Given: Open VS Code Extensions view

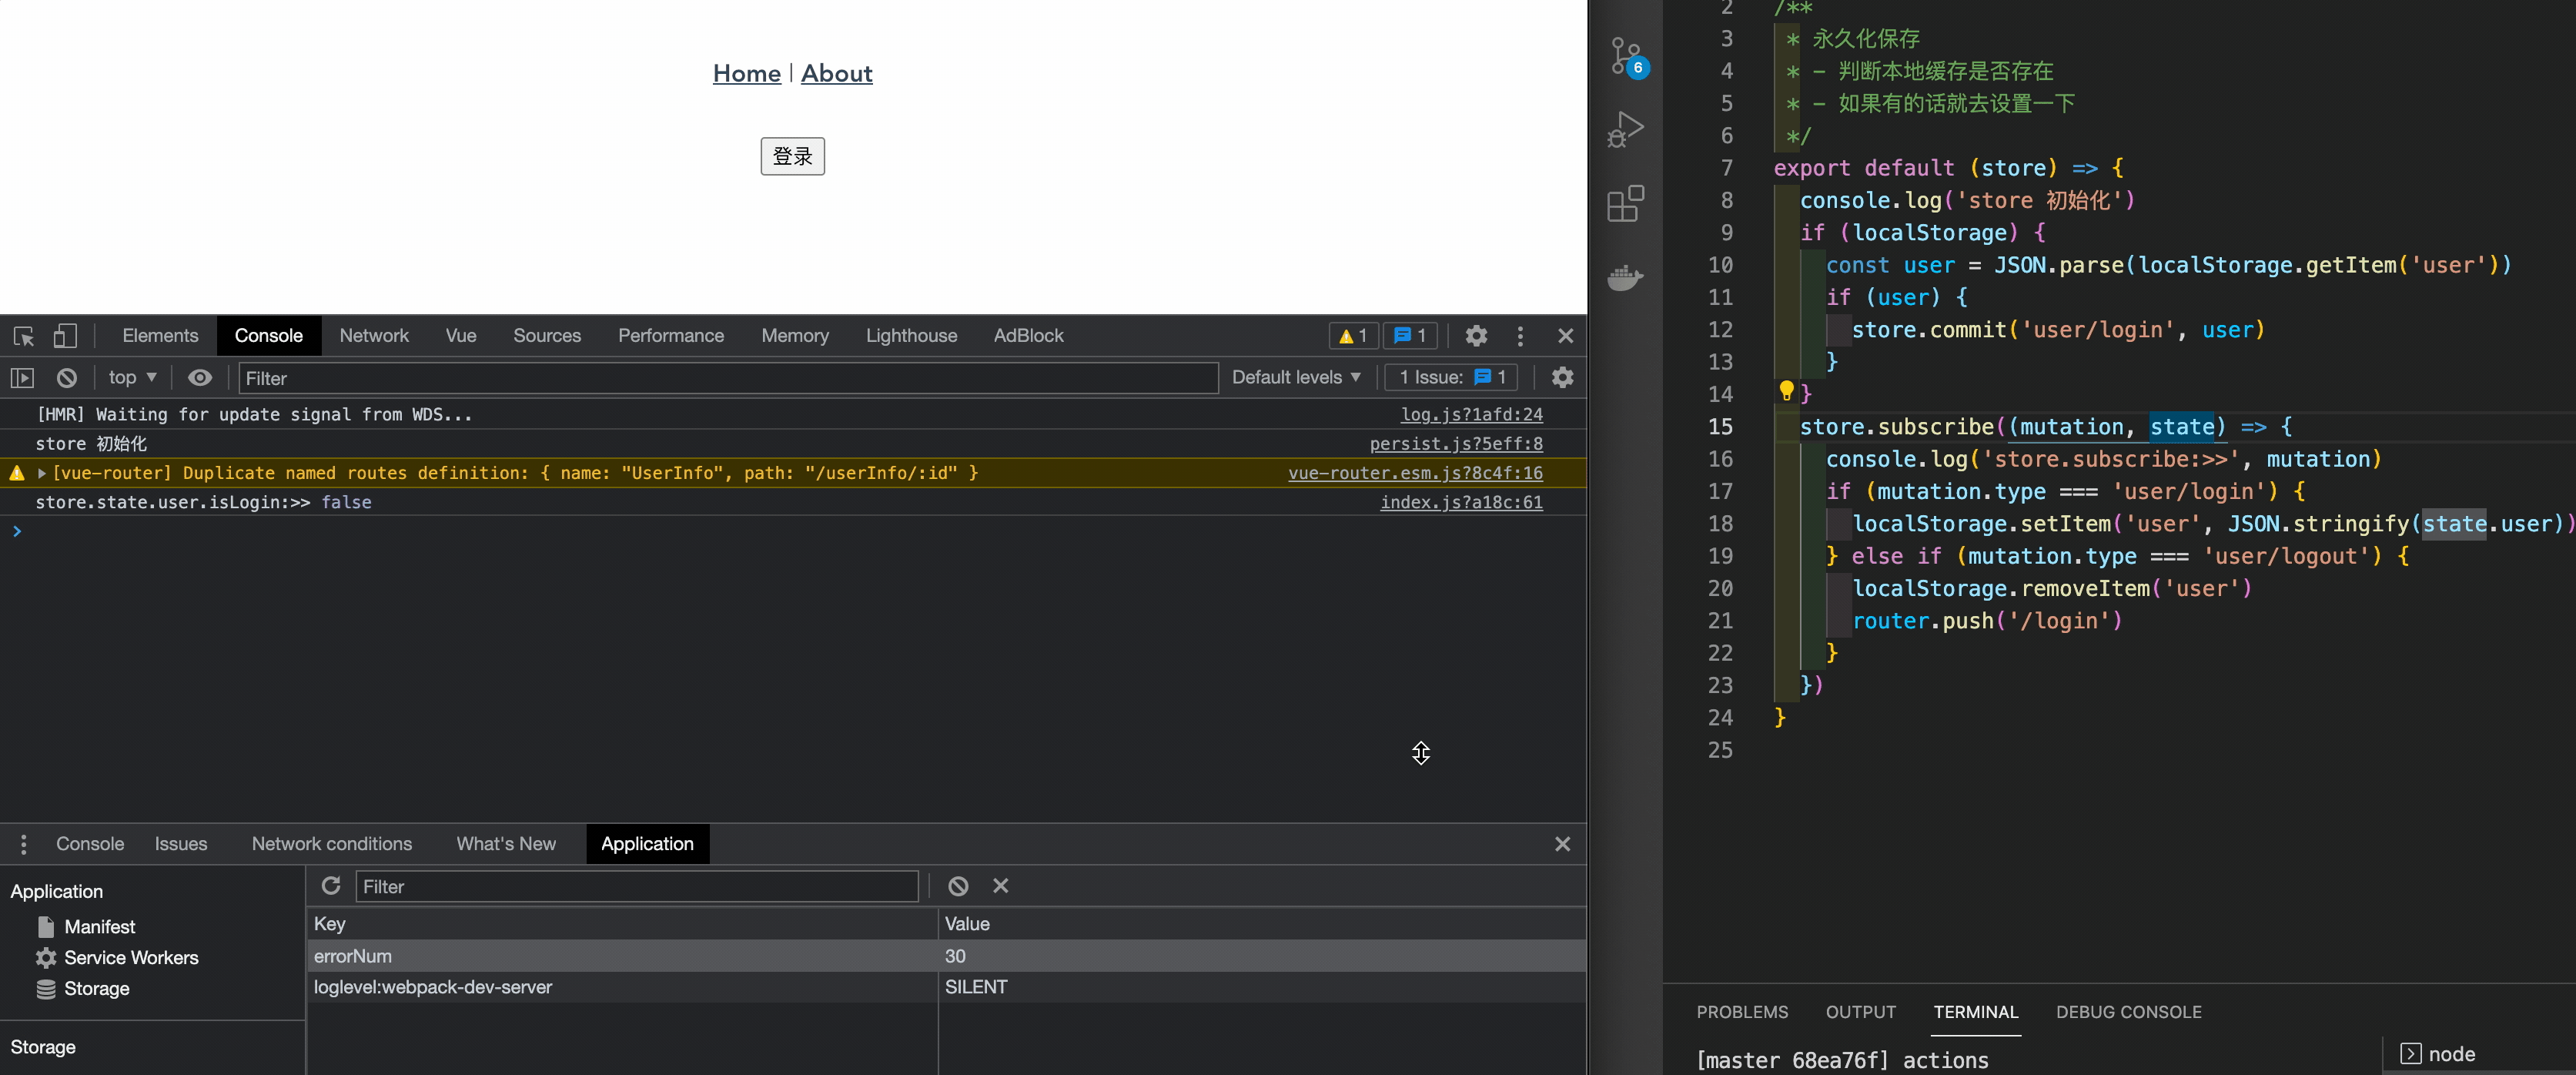Looking at the screenshot, I should click(x=1626, y=203).
